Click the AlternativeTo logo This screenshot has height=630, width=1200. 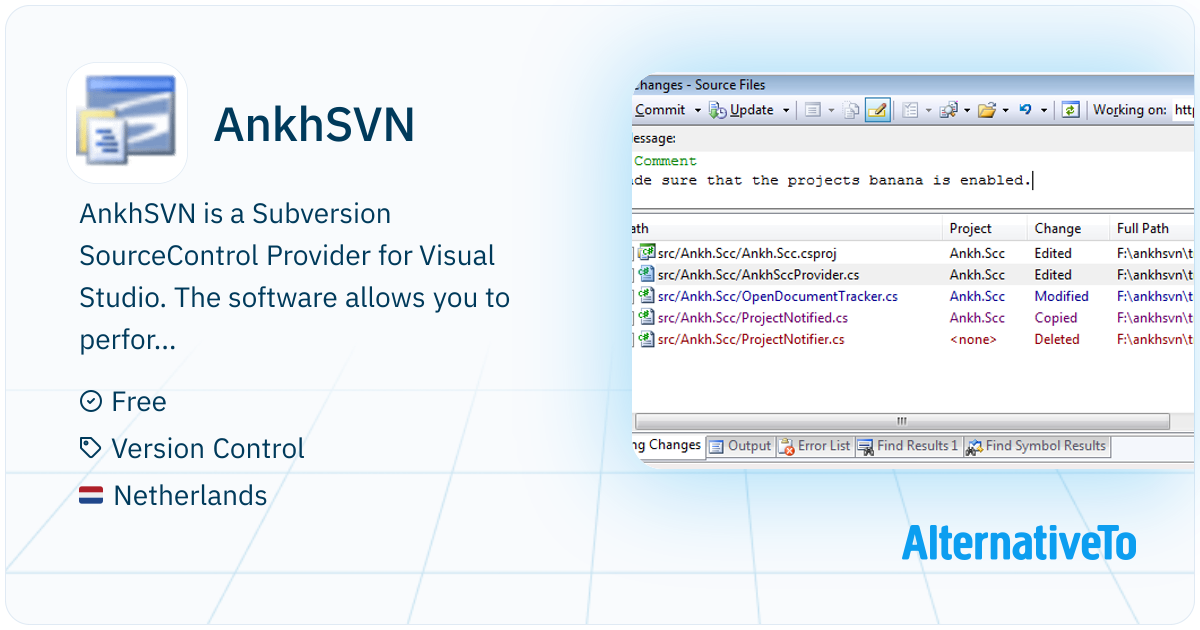(x=1019, y=542)
